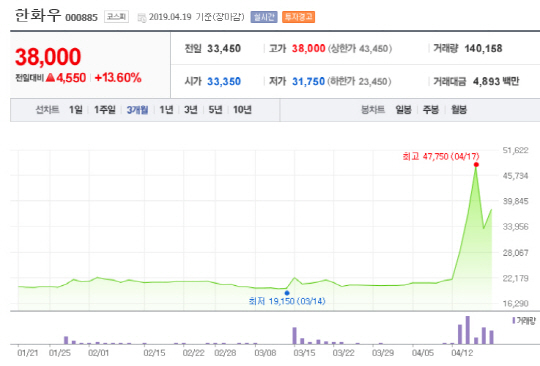Click the orange 투자경고 badge
This screenshot has width=540, height=366.
298,17
